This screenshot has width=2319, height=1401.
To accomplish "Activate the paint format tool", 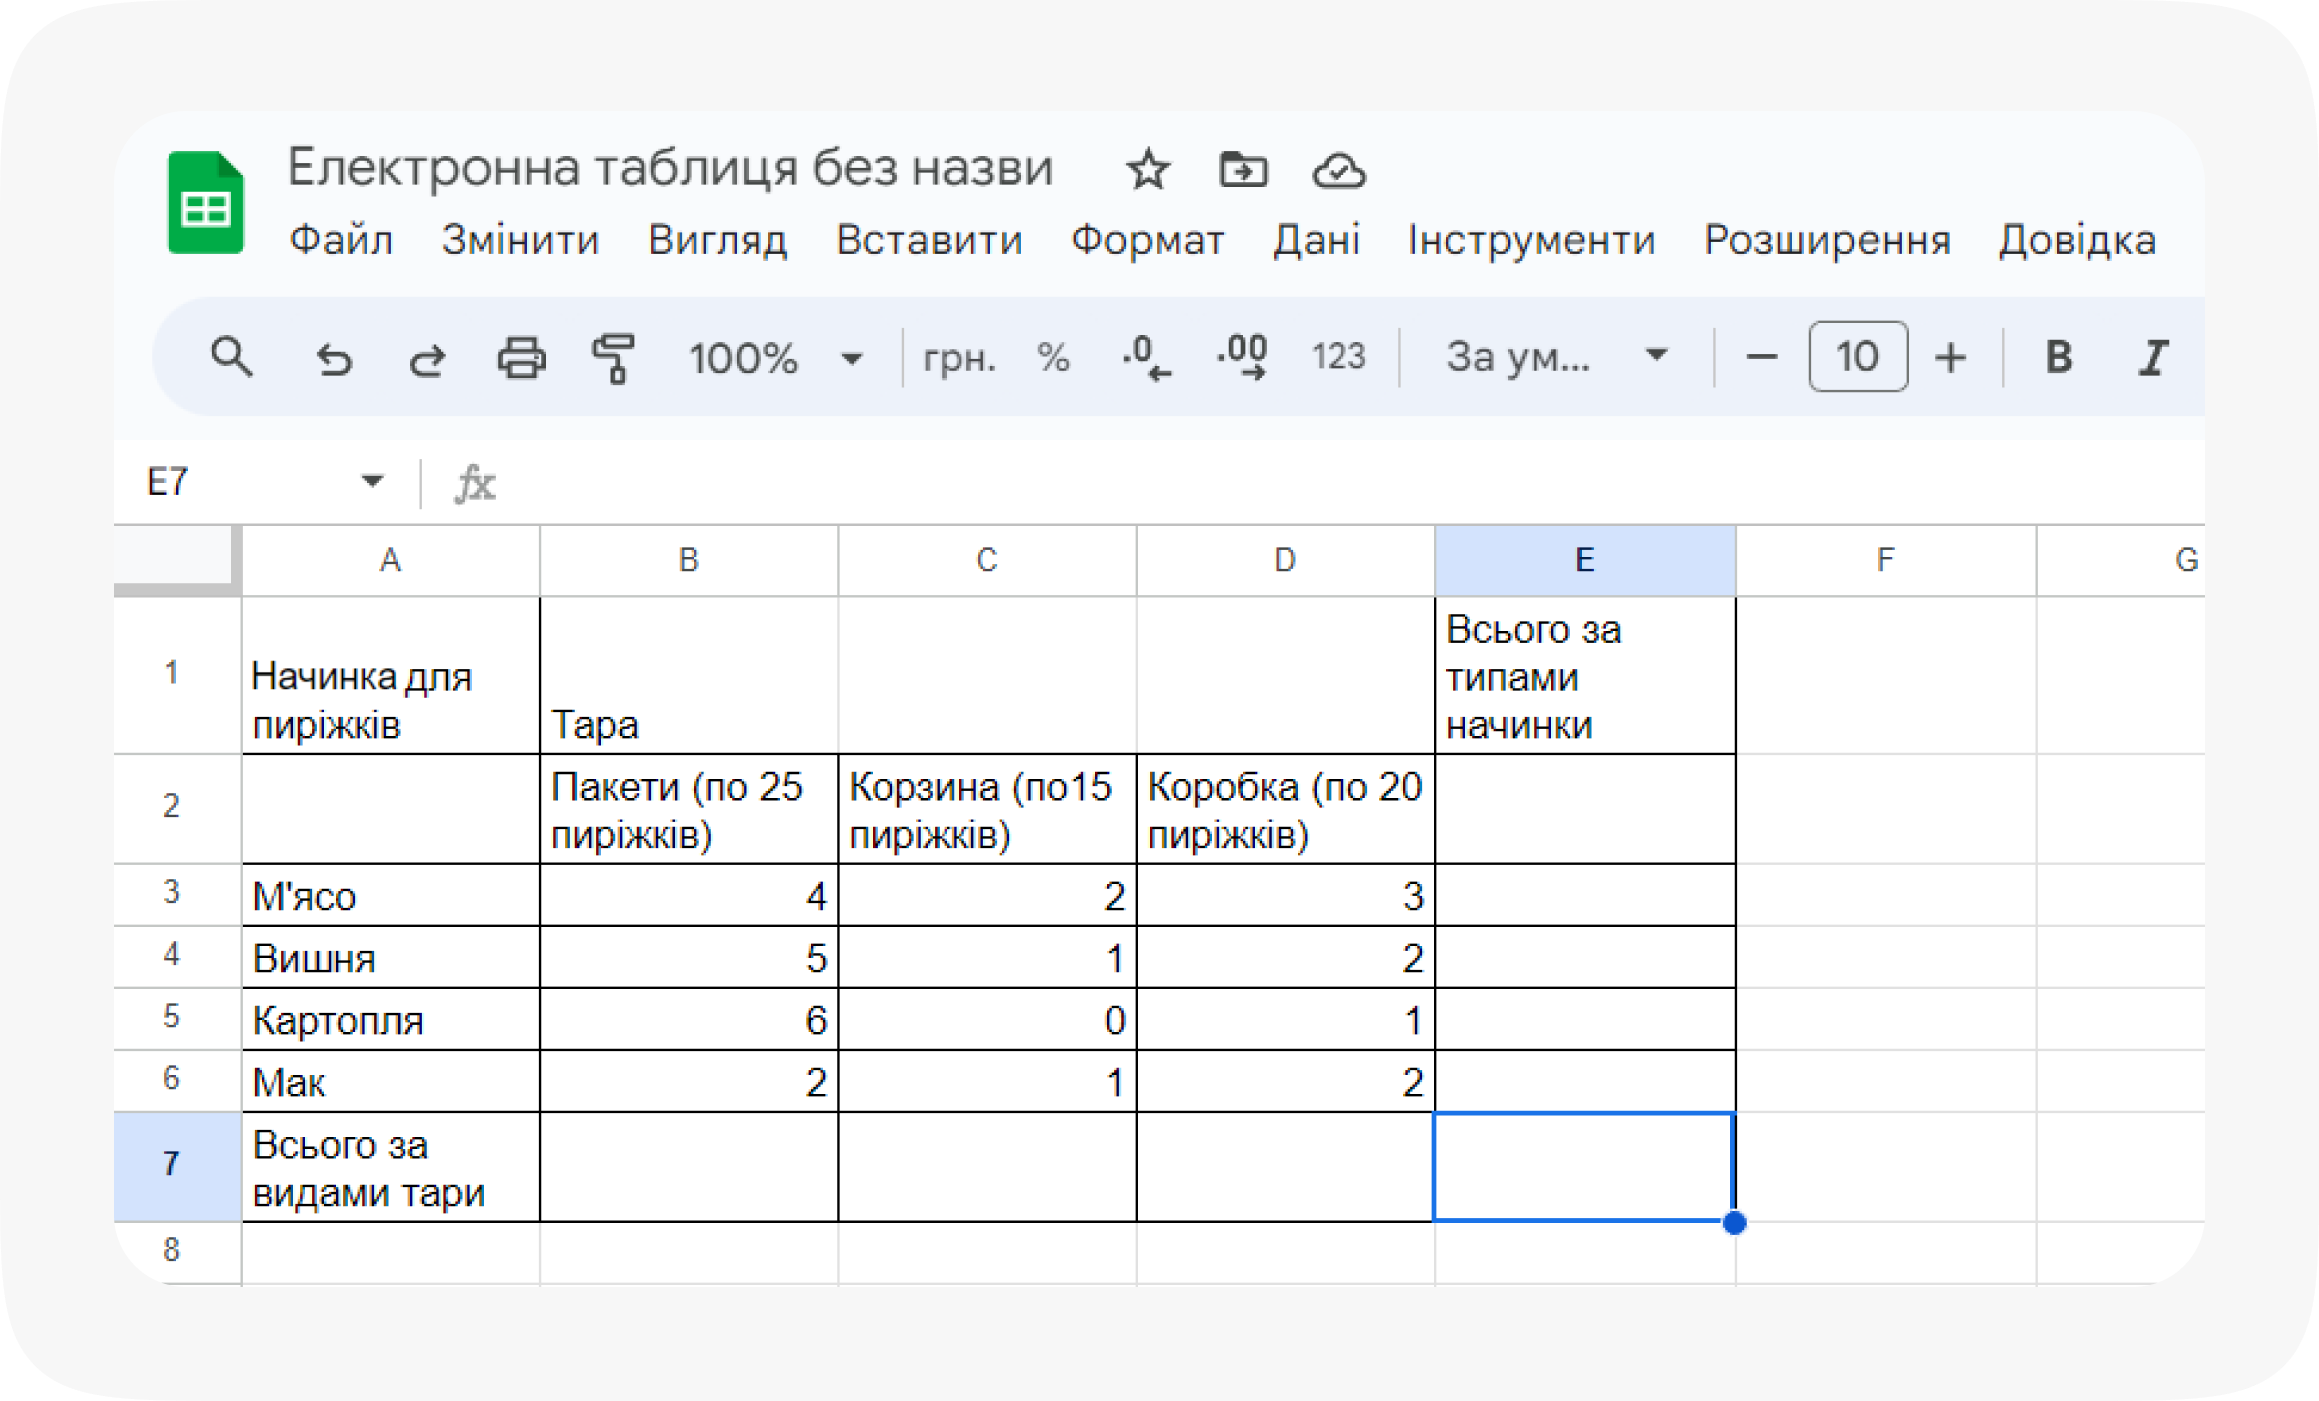I will [614, 358].
